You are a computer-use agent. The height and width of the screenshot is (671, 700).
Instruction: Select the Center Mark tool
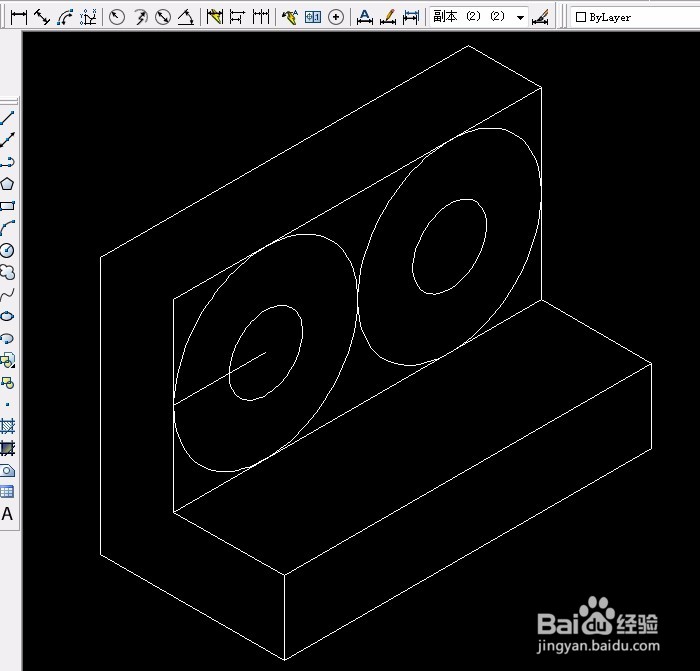(x=336, y=17)
